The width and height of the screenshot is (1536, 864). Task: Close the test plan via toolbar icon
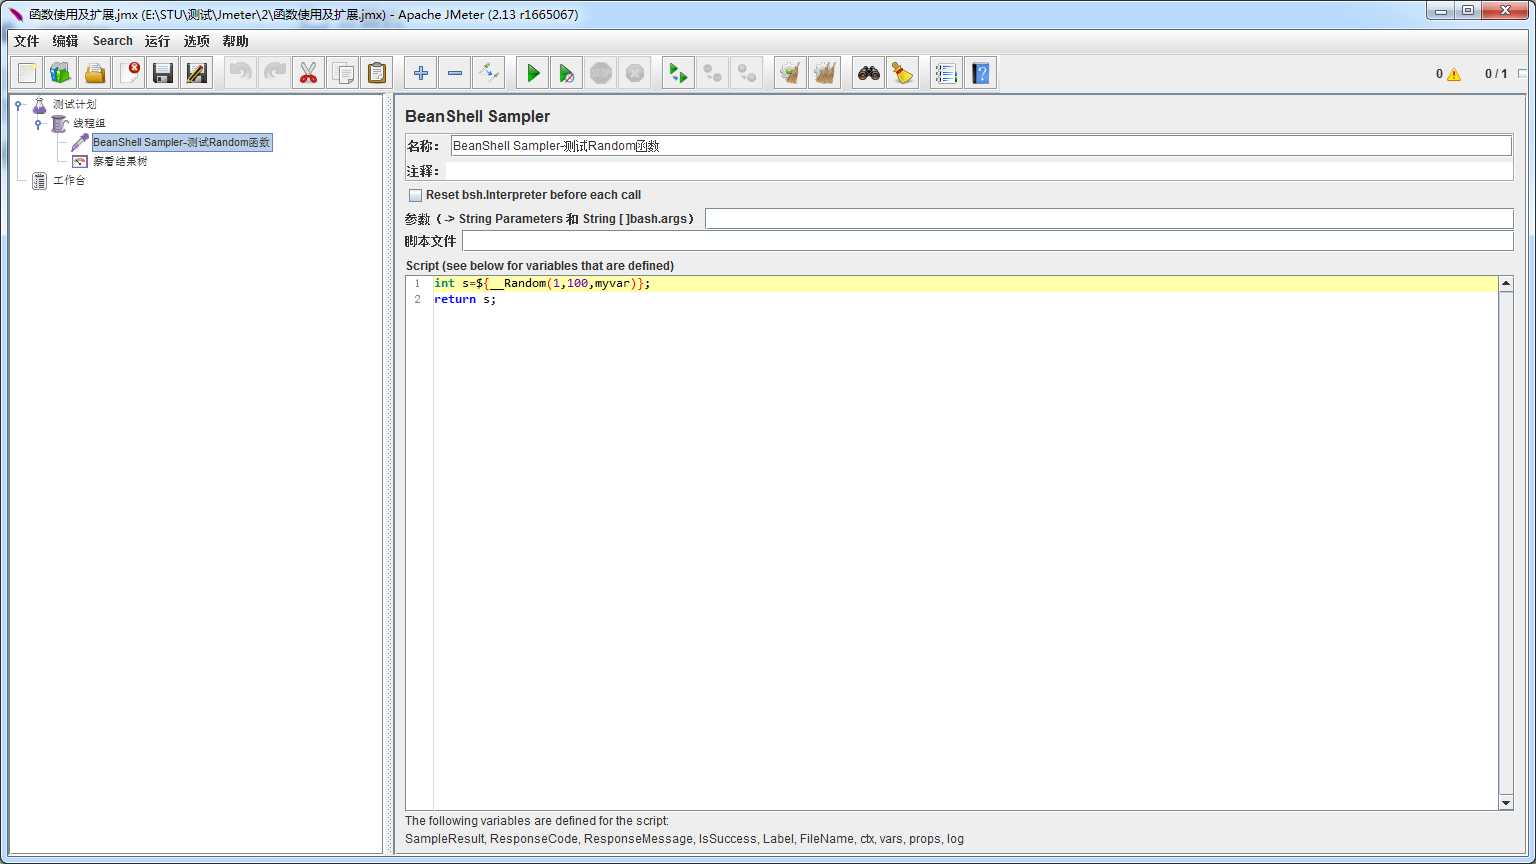[x=129, y=73]
